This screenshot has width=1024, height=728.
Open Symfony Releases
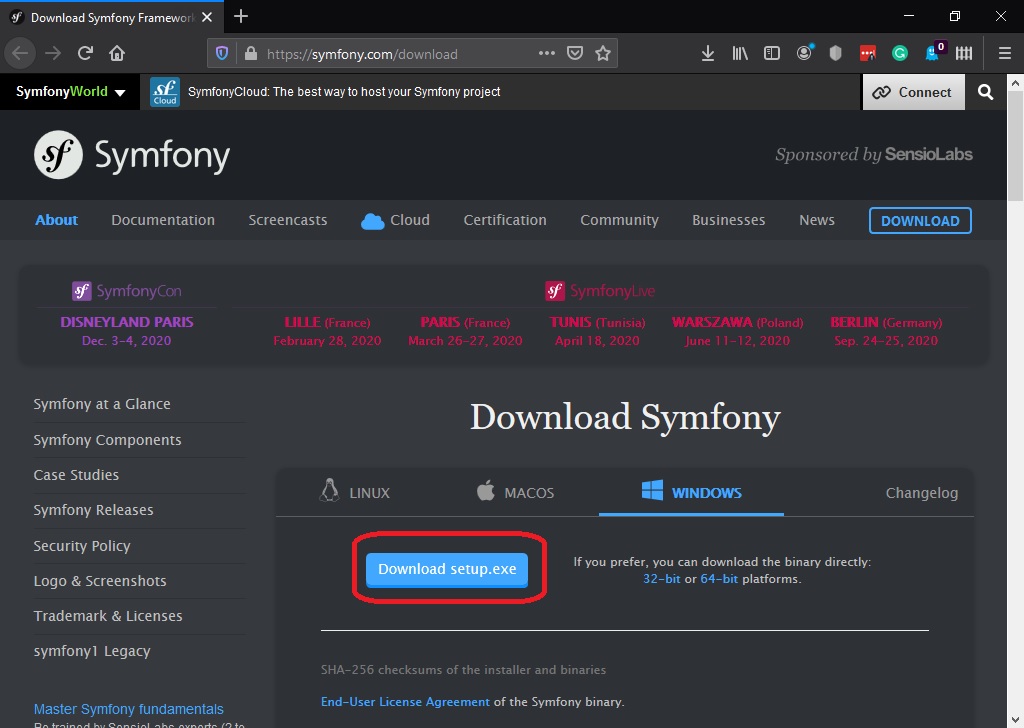pyautogui.click(x=93, y=510)
